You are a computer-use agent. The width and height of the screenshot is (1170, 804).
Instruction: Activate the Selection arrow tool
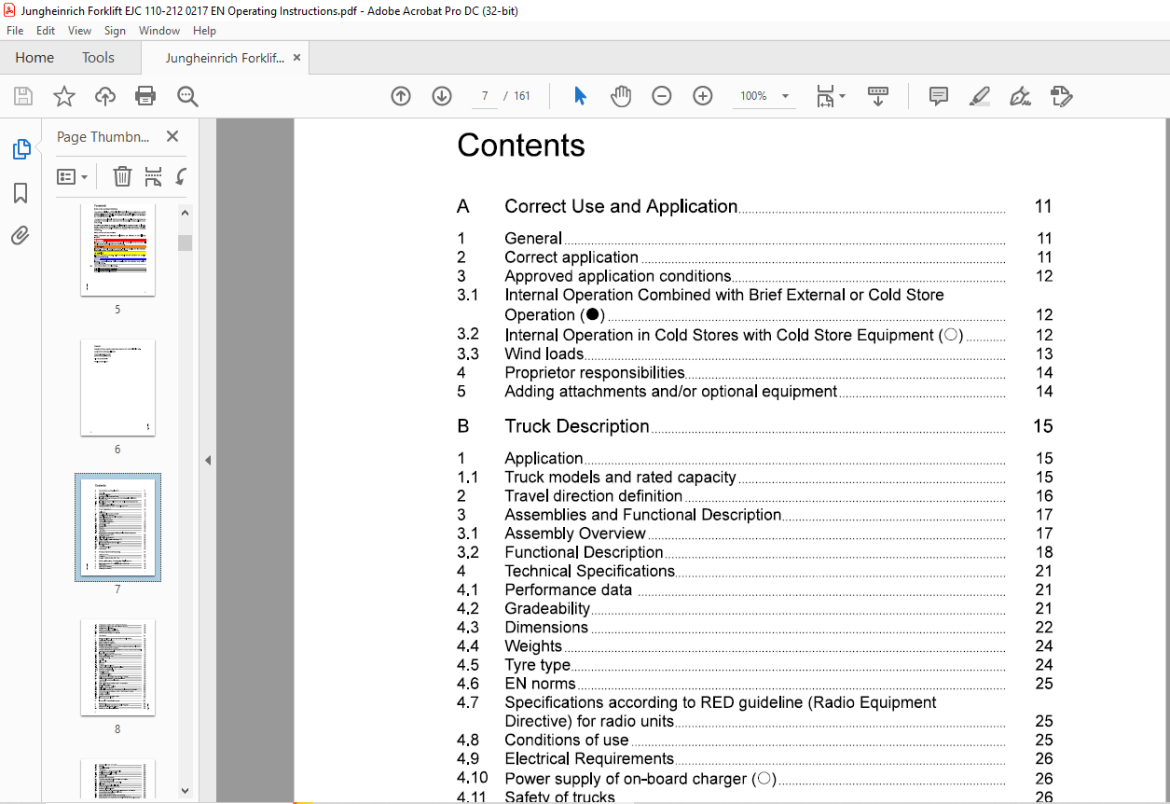(x=580, y=96)
